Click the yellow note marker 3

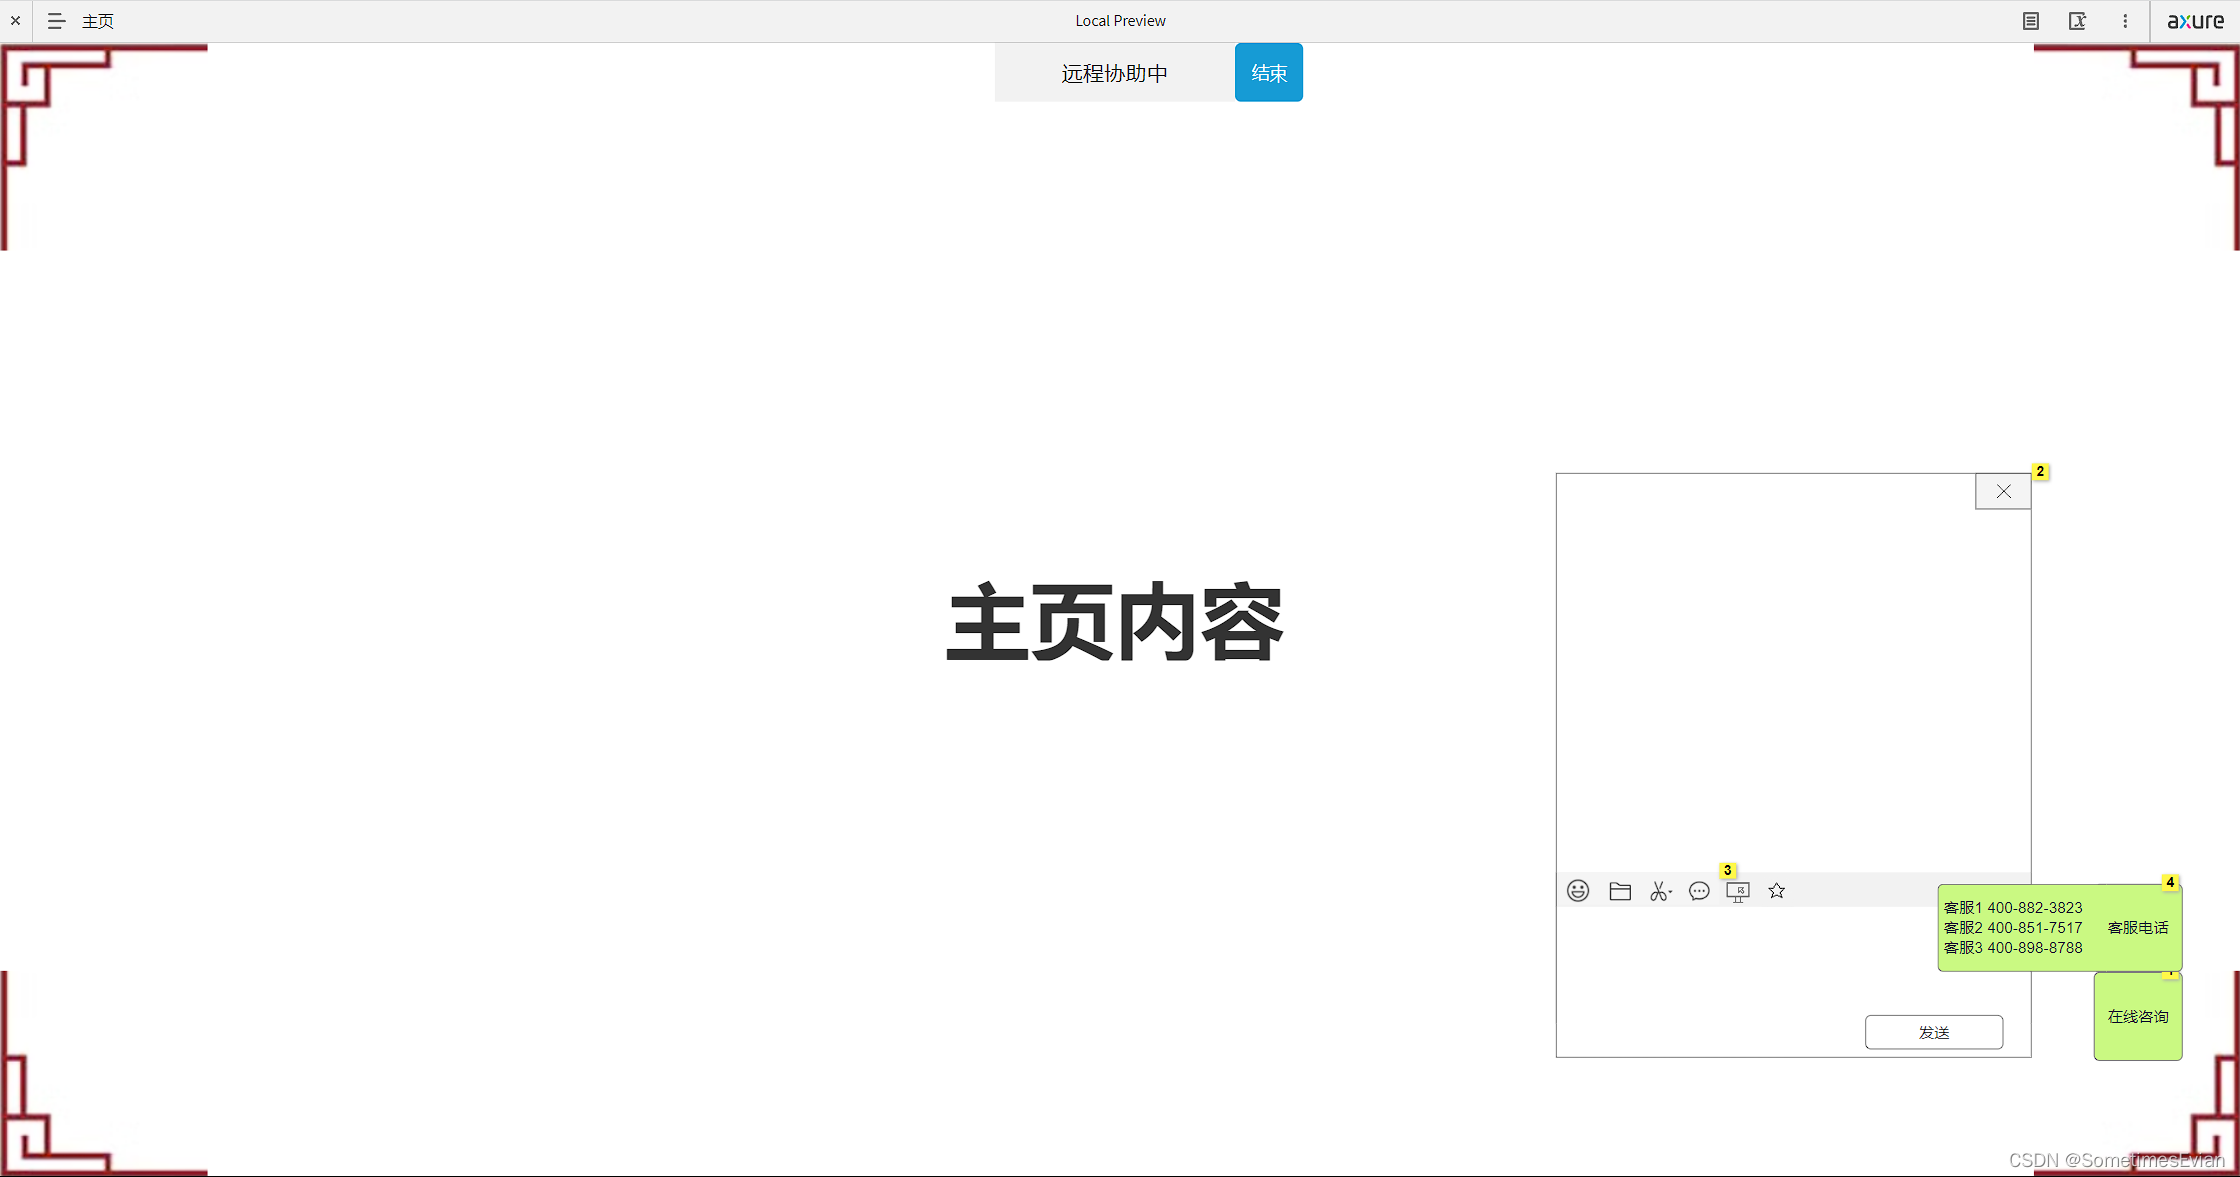click(x=1727, y=870)
